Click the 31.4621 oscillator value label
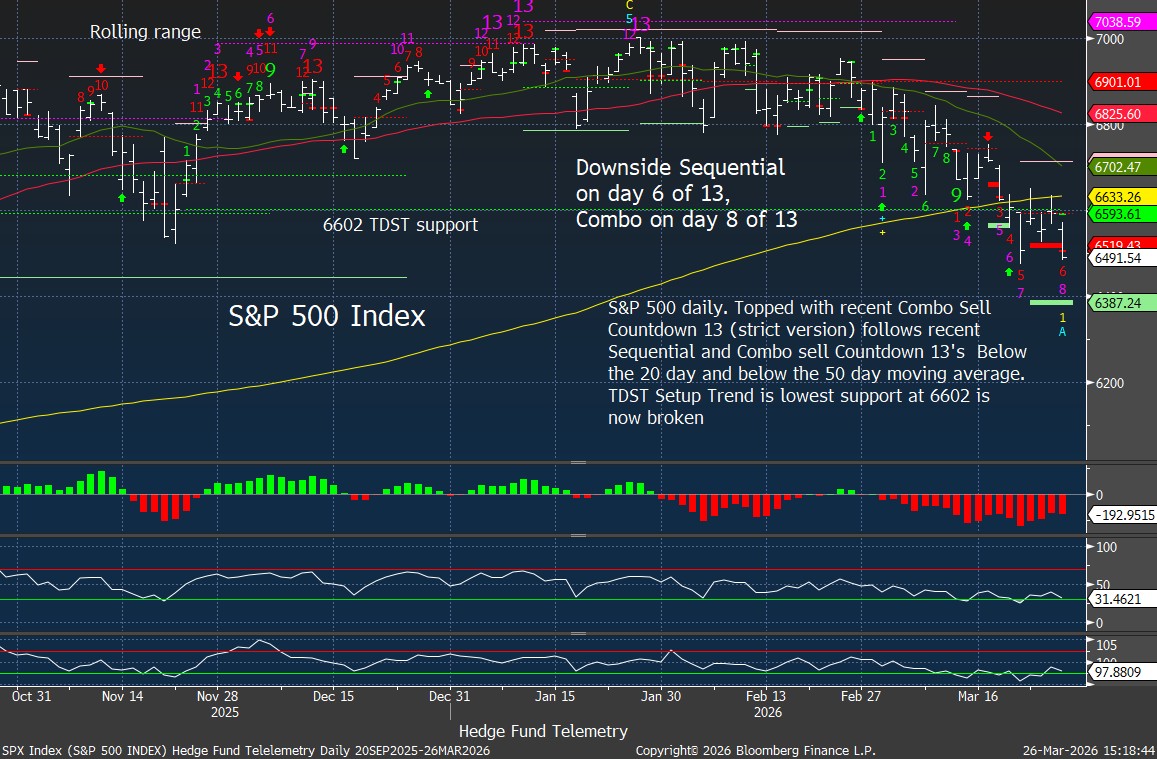The height and width of the screenshot is (759, 1157). pos(1123,599)
